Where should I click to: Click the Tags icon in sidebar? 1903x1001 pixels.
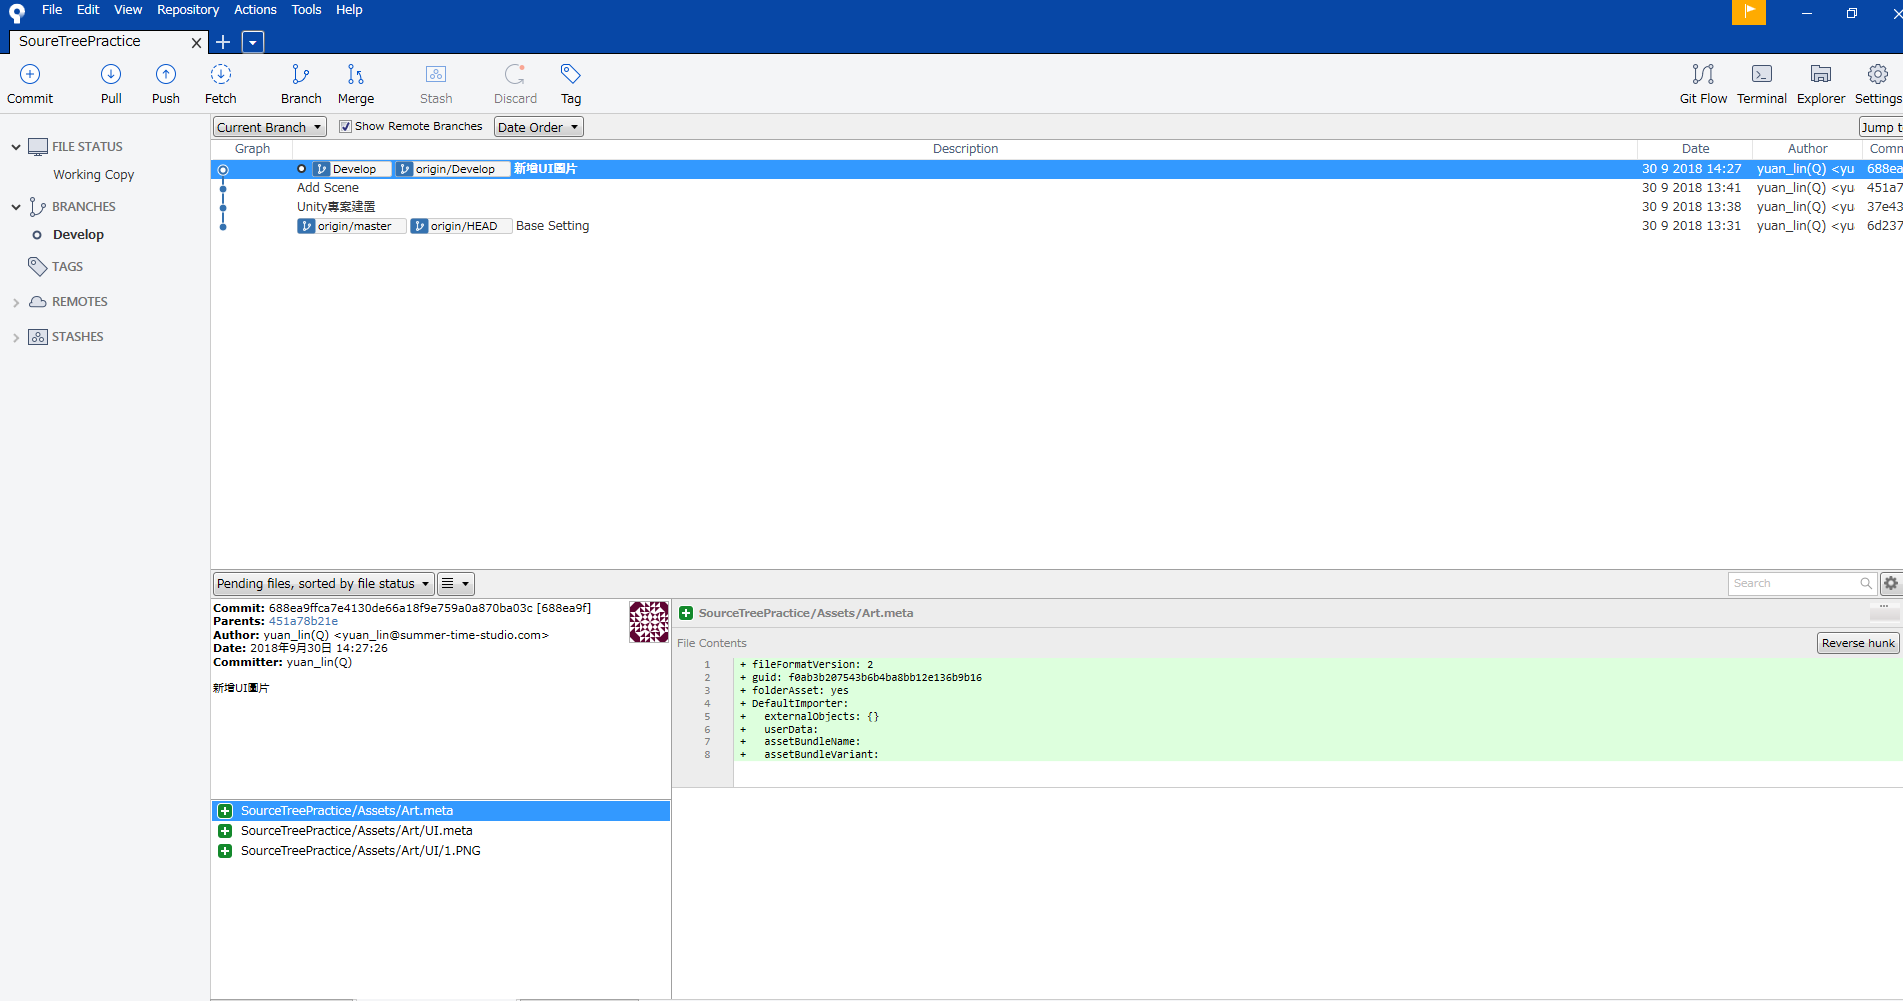38,267
